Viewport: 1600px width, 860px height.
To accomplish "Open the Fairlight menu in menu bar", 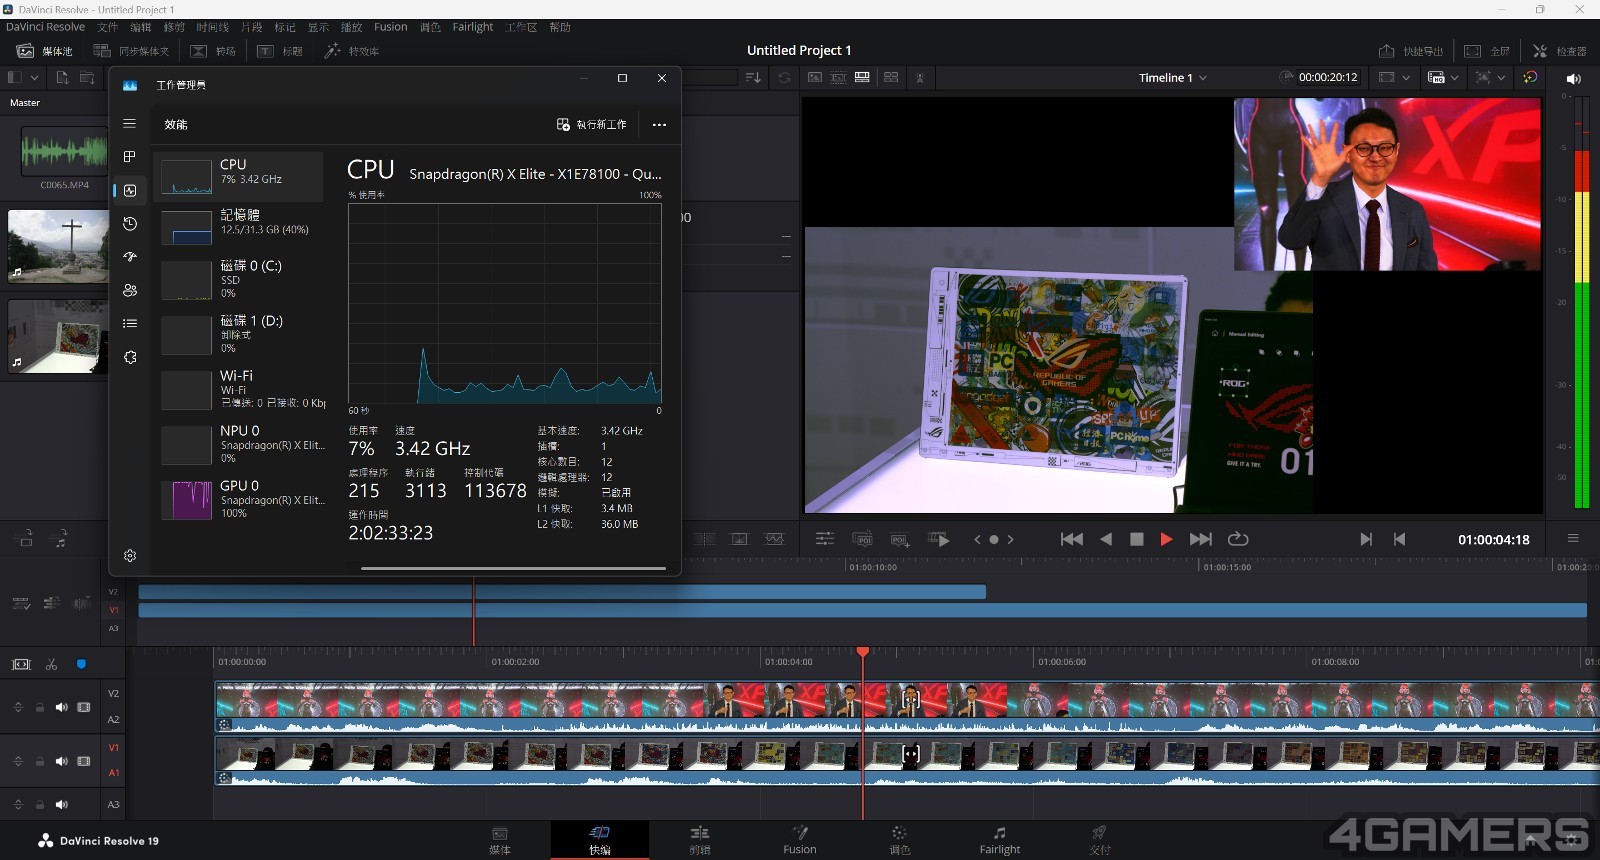I will point(472,27).
